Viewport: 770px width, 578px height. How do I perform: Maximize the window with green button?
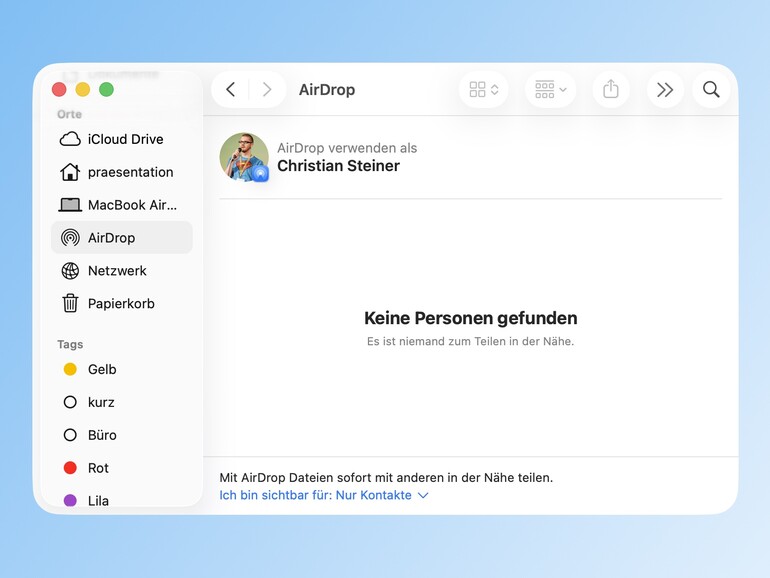tap(106, 89)
